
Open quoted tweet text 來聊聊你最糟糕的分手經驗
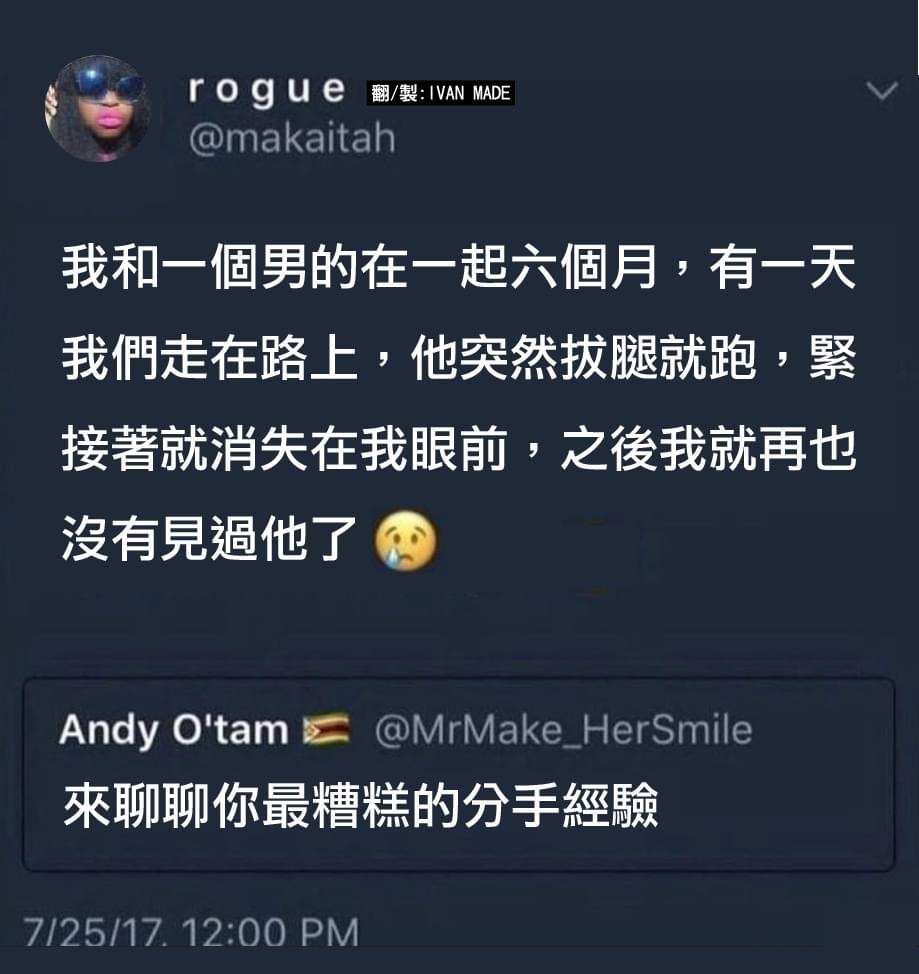[360, 806]
